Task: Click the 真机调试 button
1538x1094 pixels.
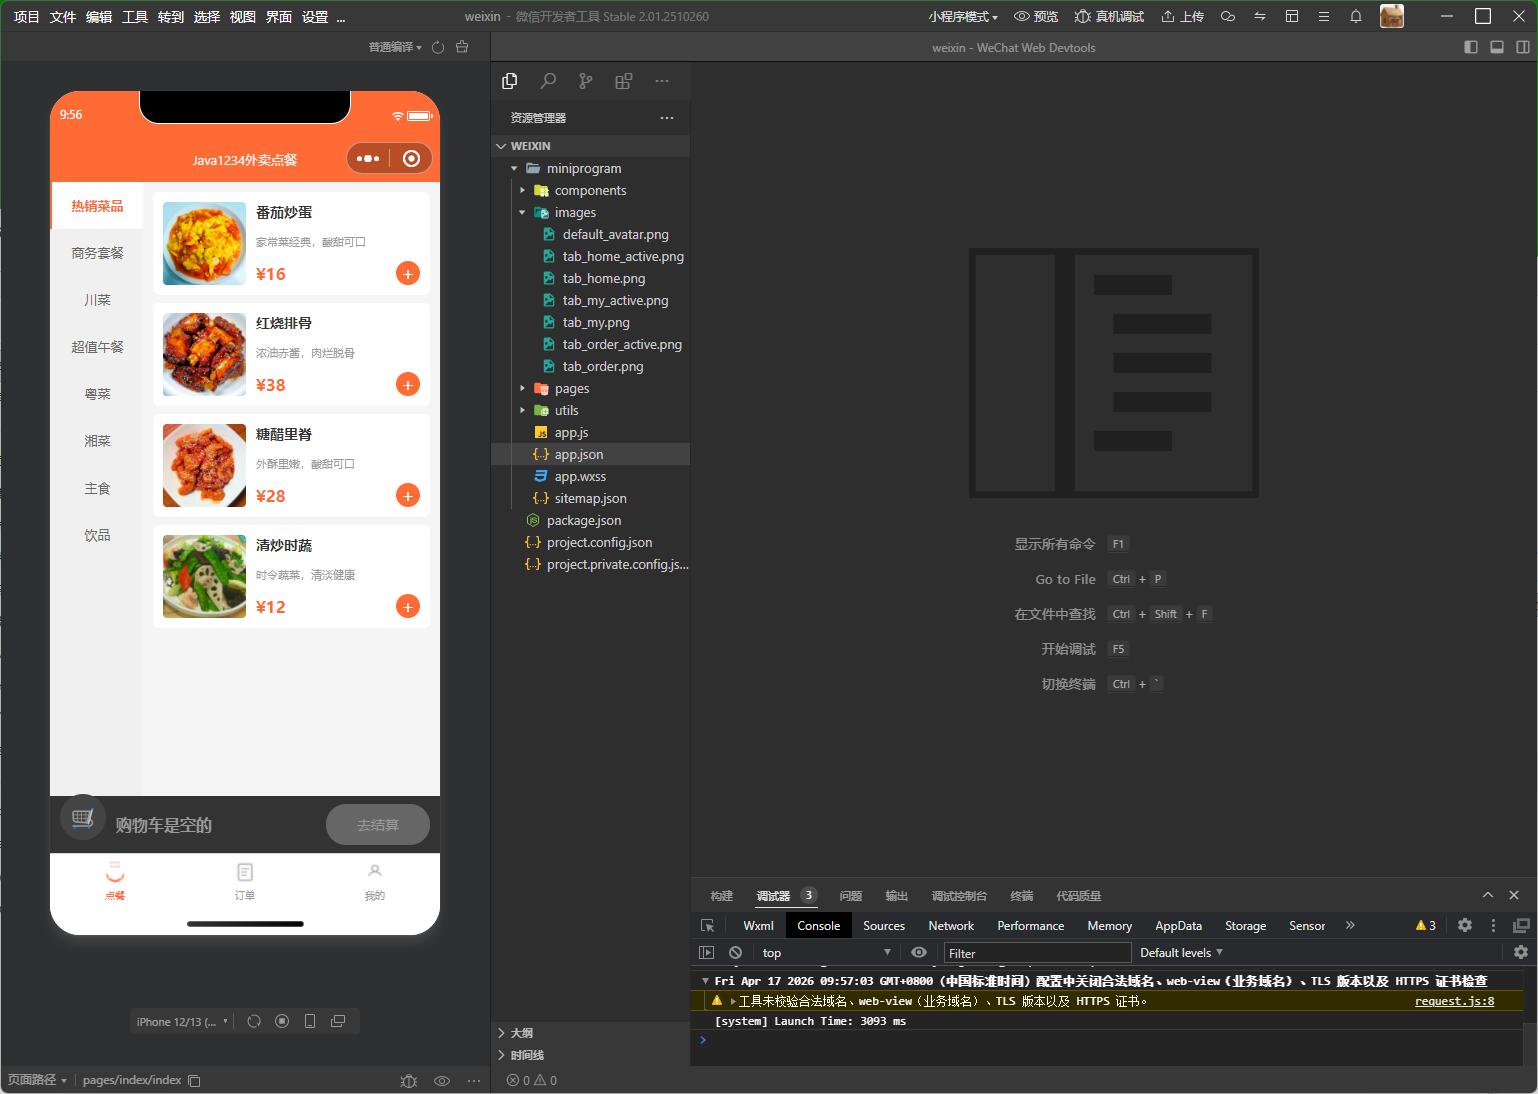Action: tap(1109, 16)
